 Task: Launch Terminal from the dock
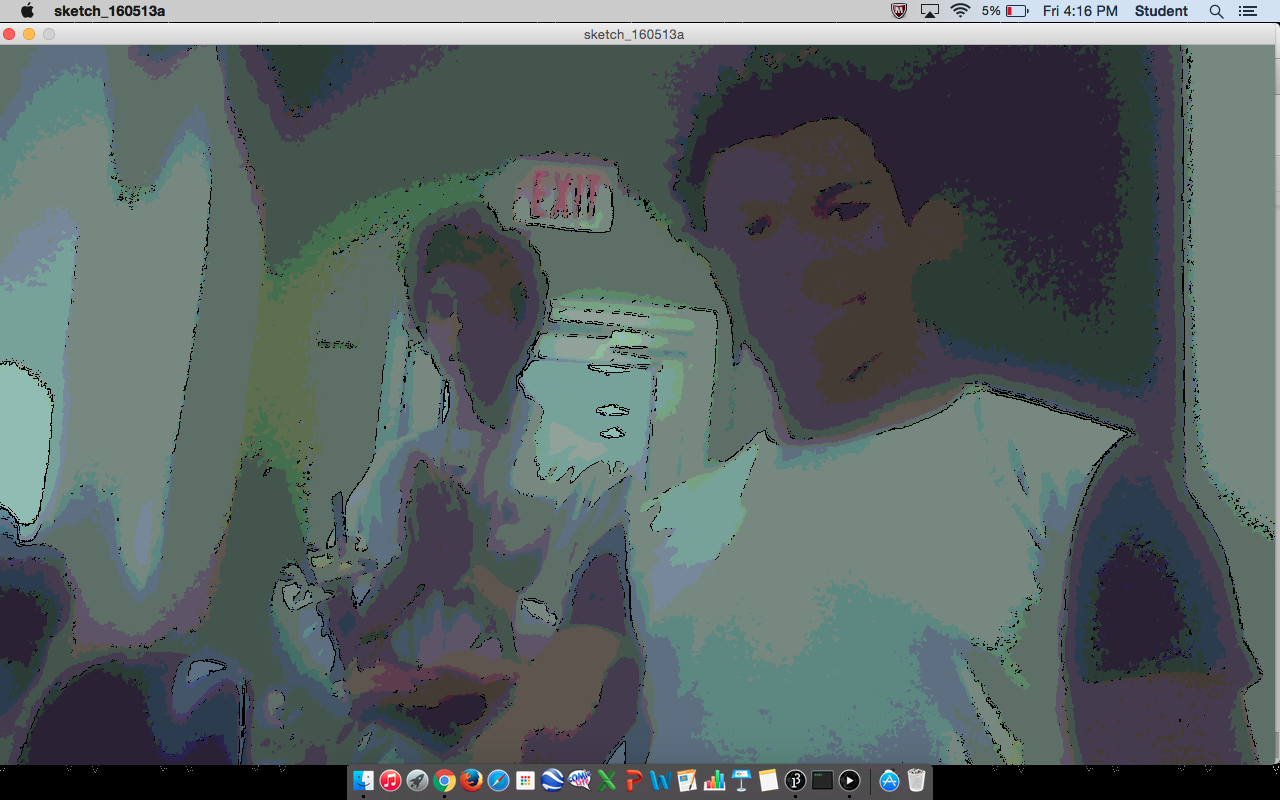coord(822,781)
